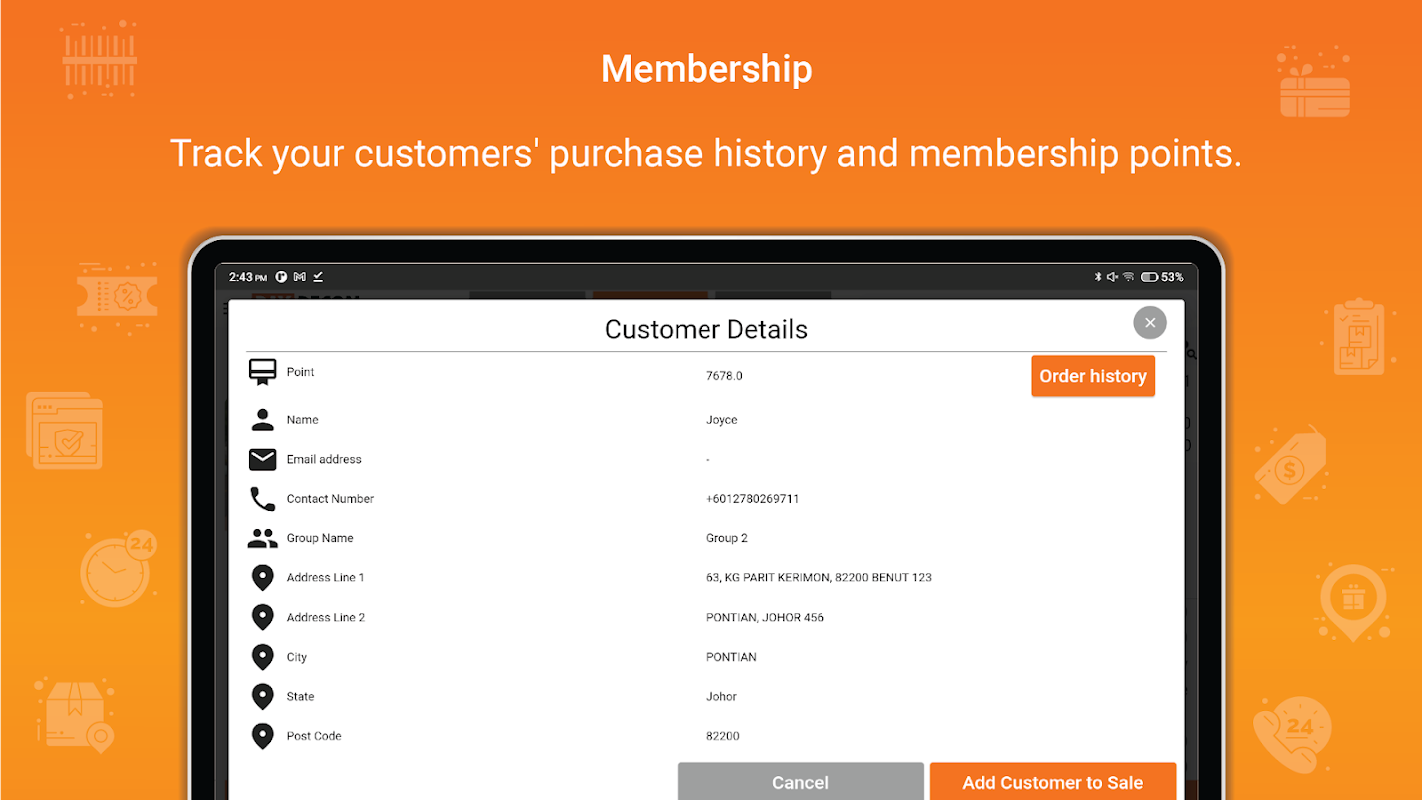Click the points value 7678.0

click(724, 376)
